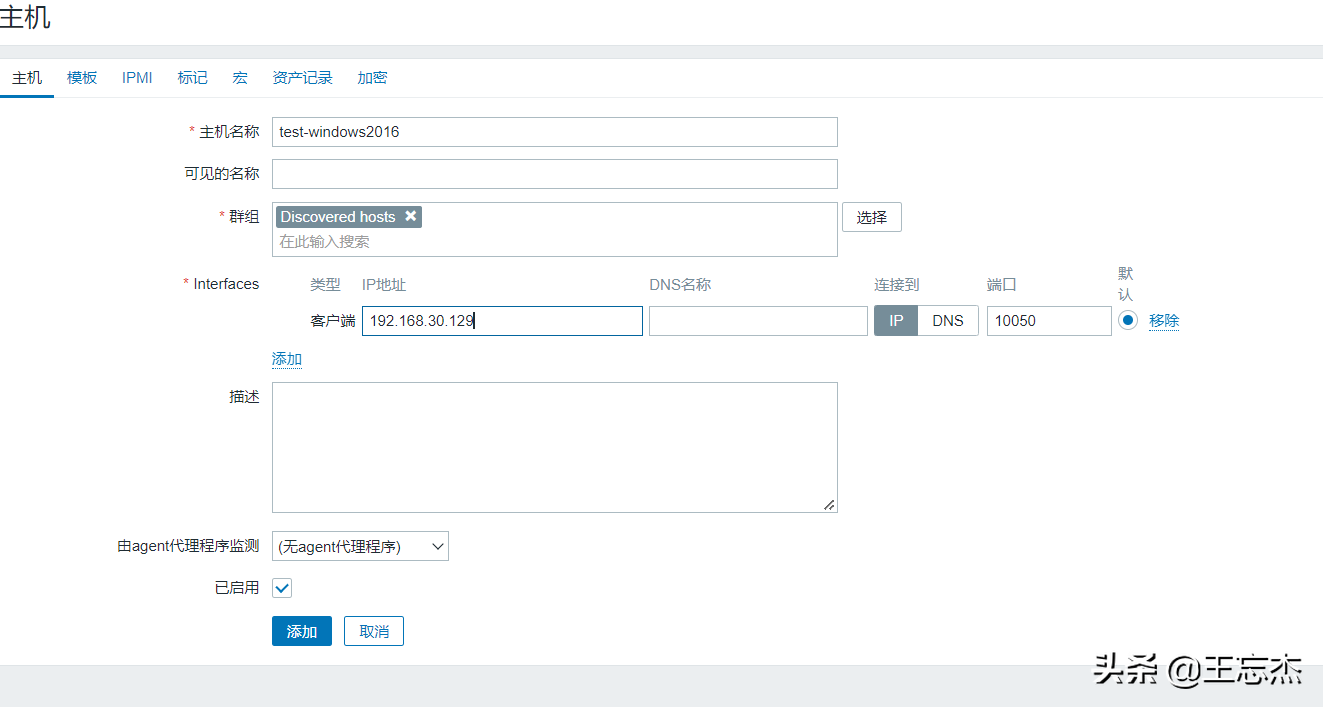
Task: Switch to the 资产记录 tab
Action: (302, 77)
